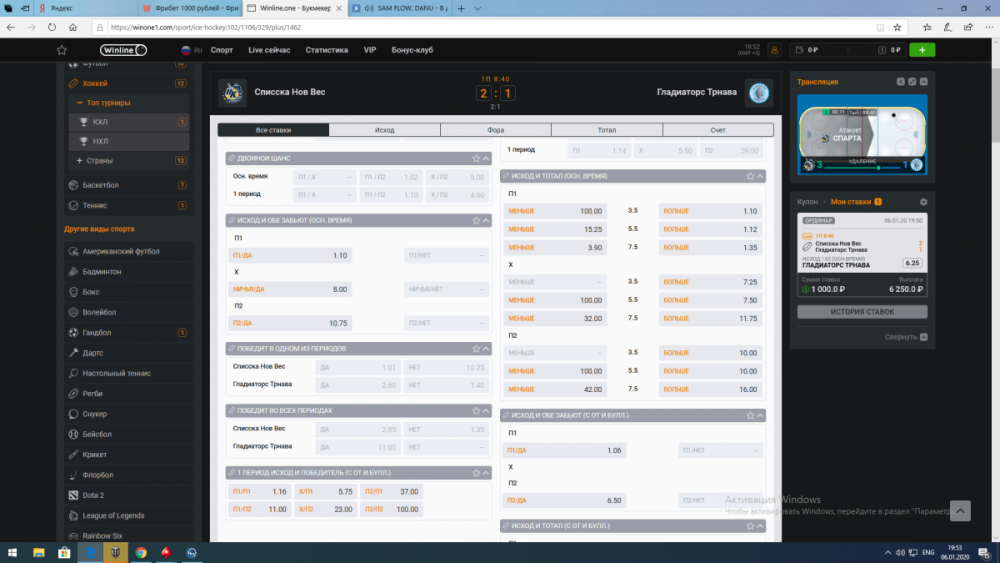Click the История ставок button
1000x563 pixels.
tap(861, 312)
